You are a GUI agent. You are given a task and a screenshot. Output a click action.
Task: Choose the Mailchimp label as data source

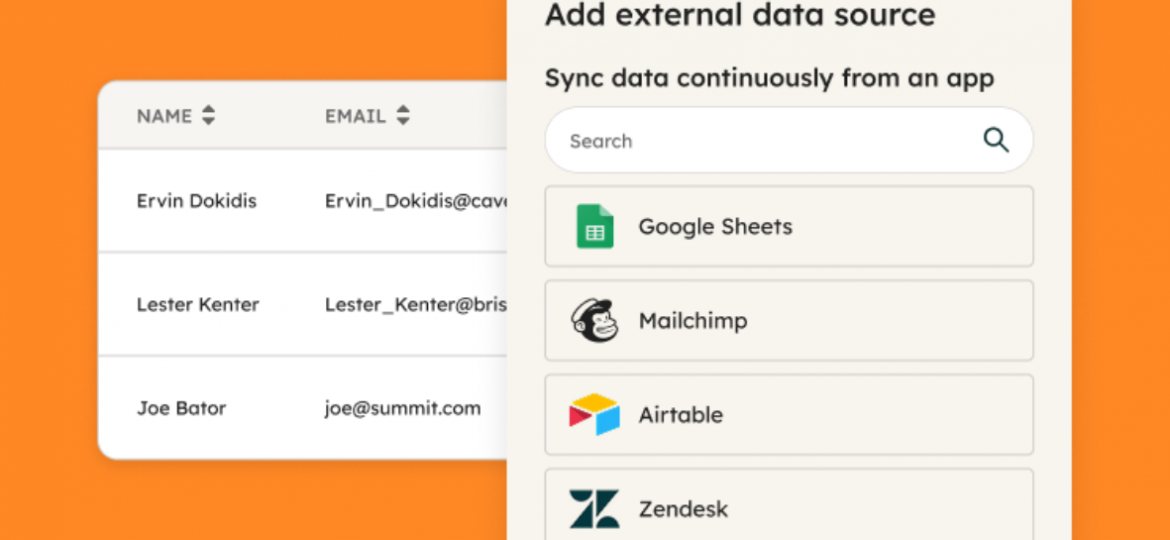(x=692, y=321)
